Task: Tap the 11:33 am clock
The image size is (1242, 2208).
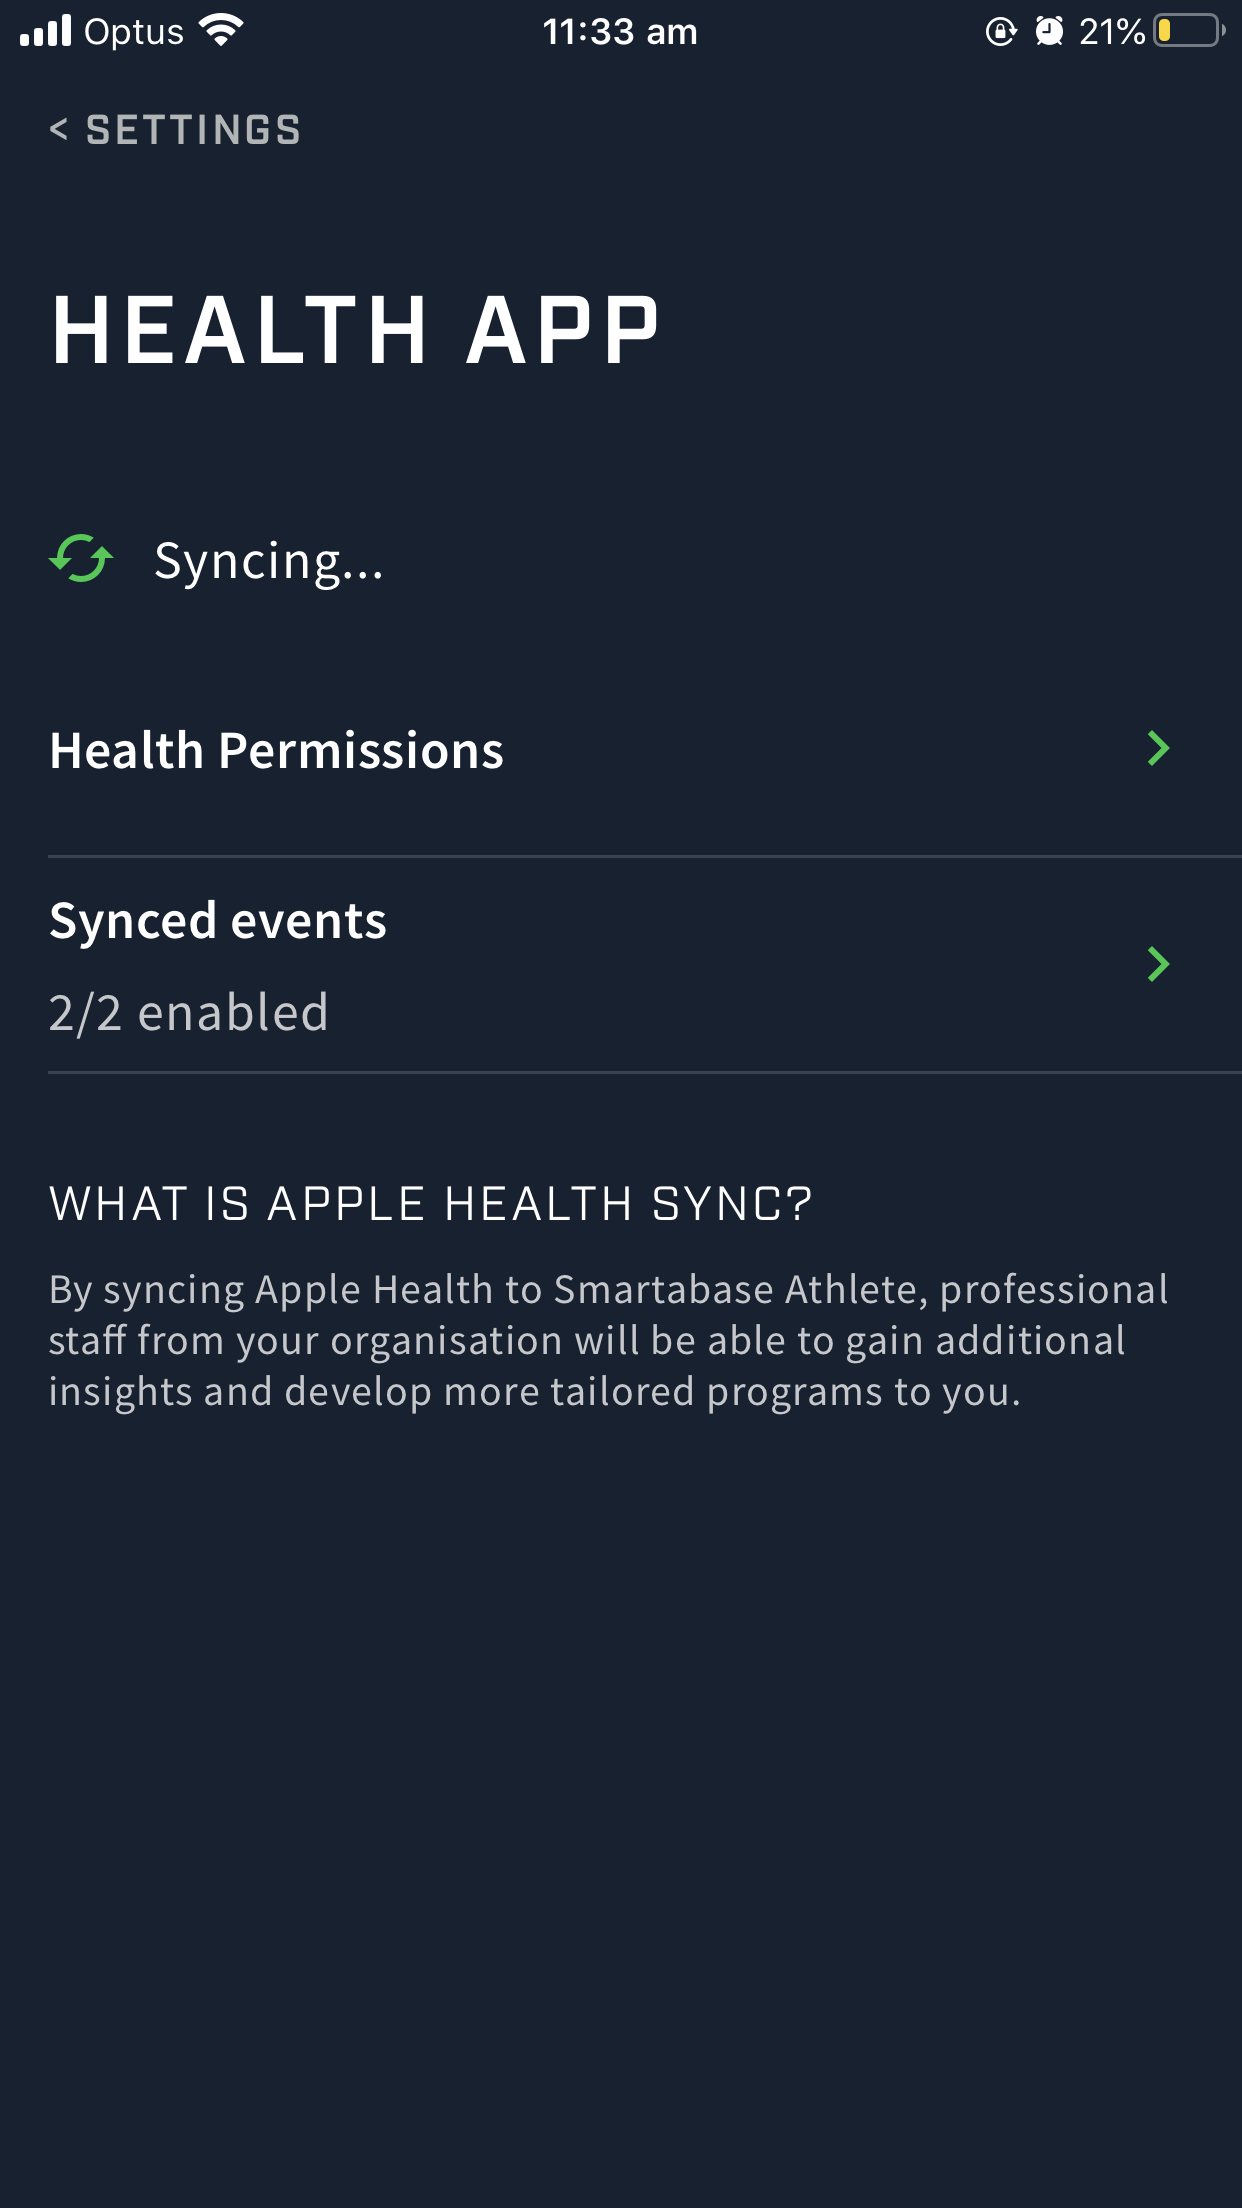Action: [x=620, y=32]
